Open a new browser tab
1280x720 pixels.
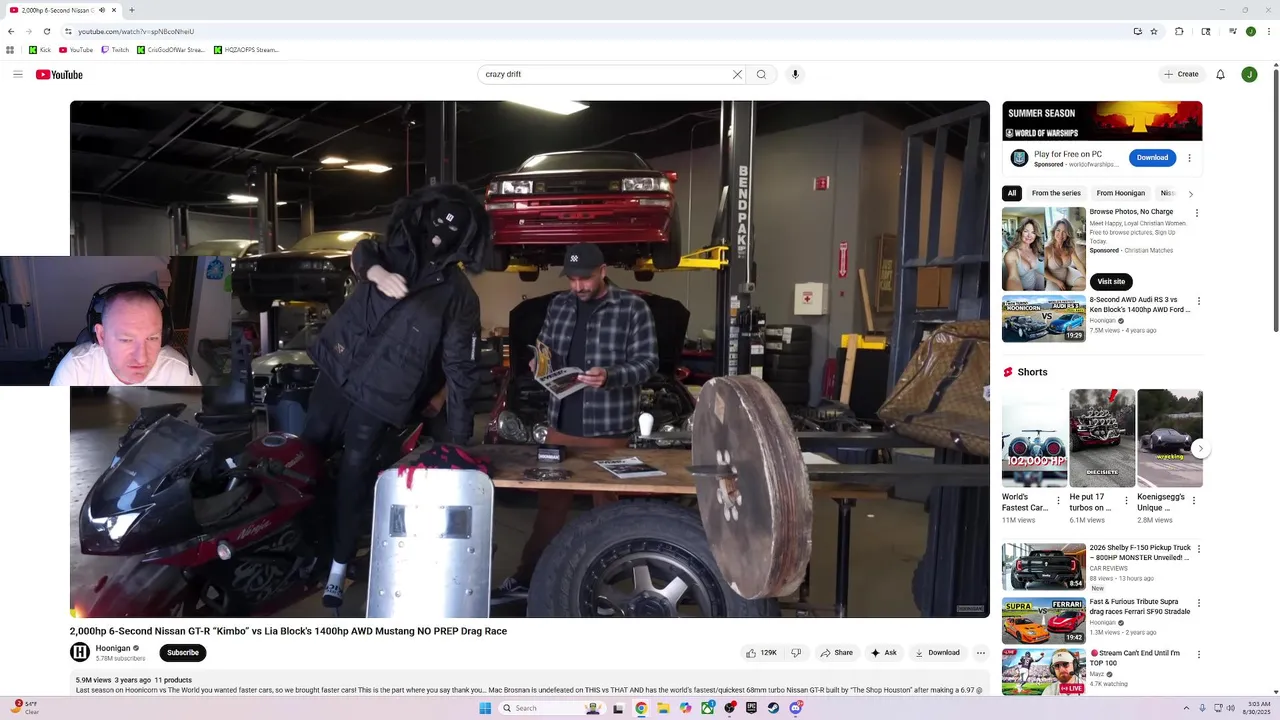[x=132, y=10]
